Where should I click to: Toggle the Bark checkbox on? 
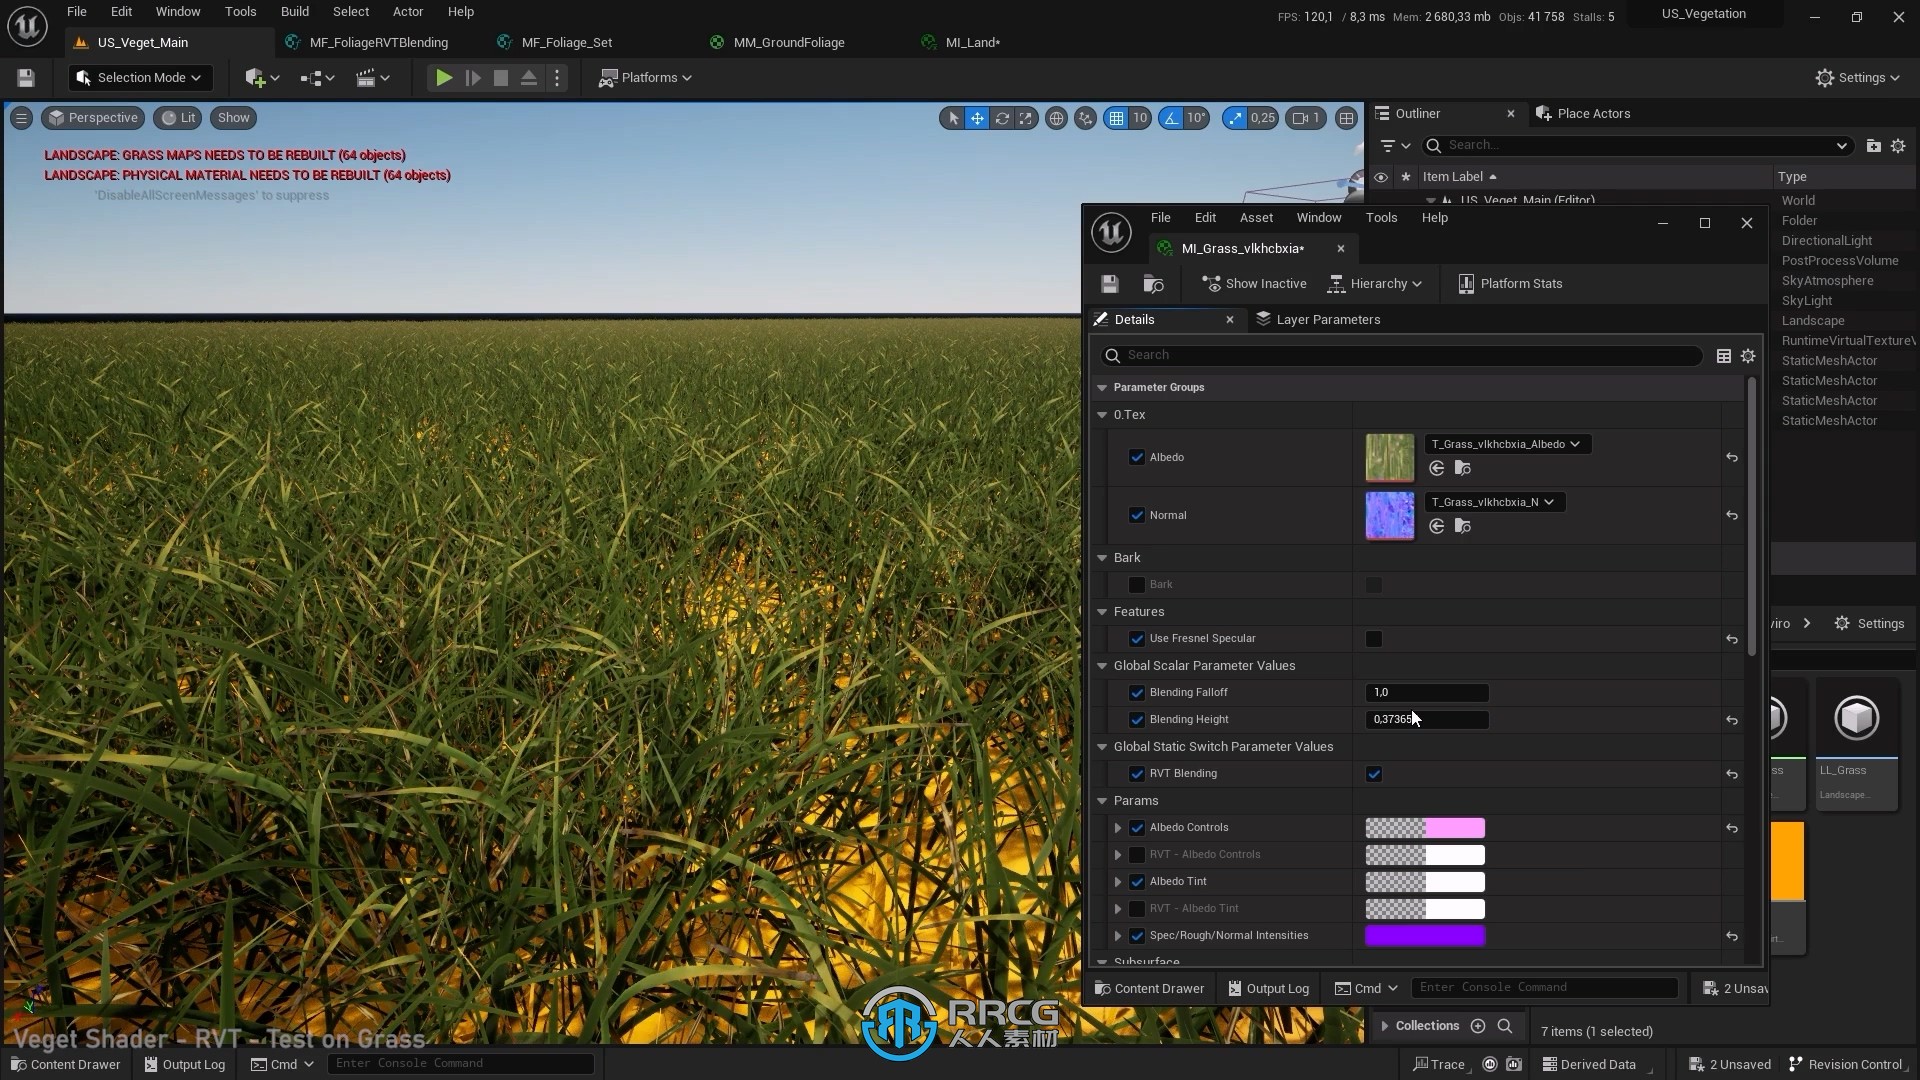click(1137, 583)
